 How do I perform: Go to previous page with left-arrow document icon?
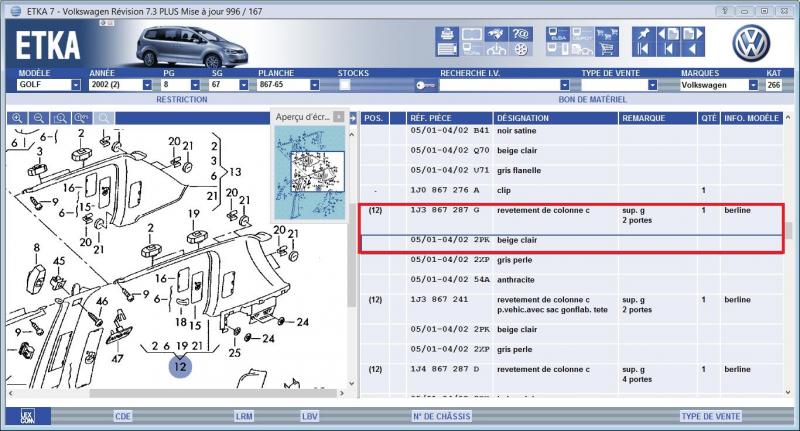668,34
